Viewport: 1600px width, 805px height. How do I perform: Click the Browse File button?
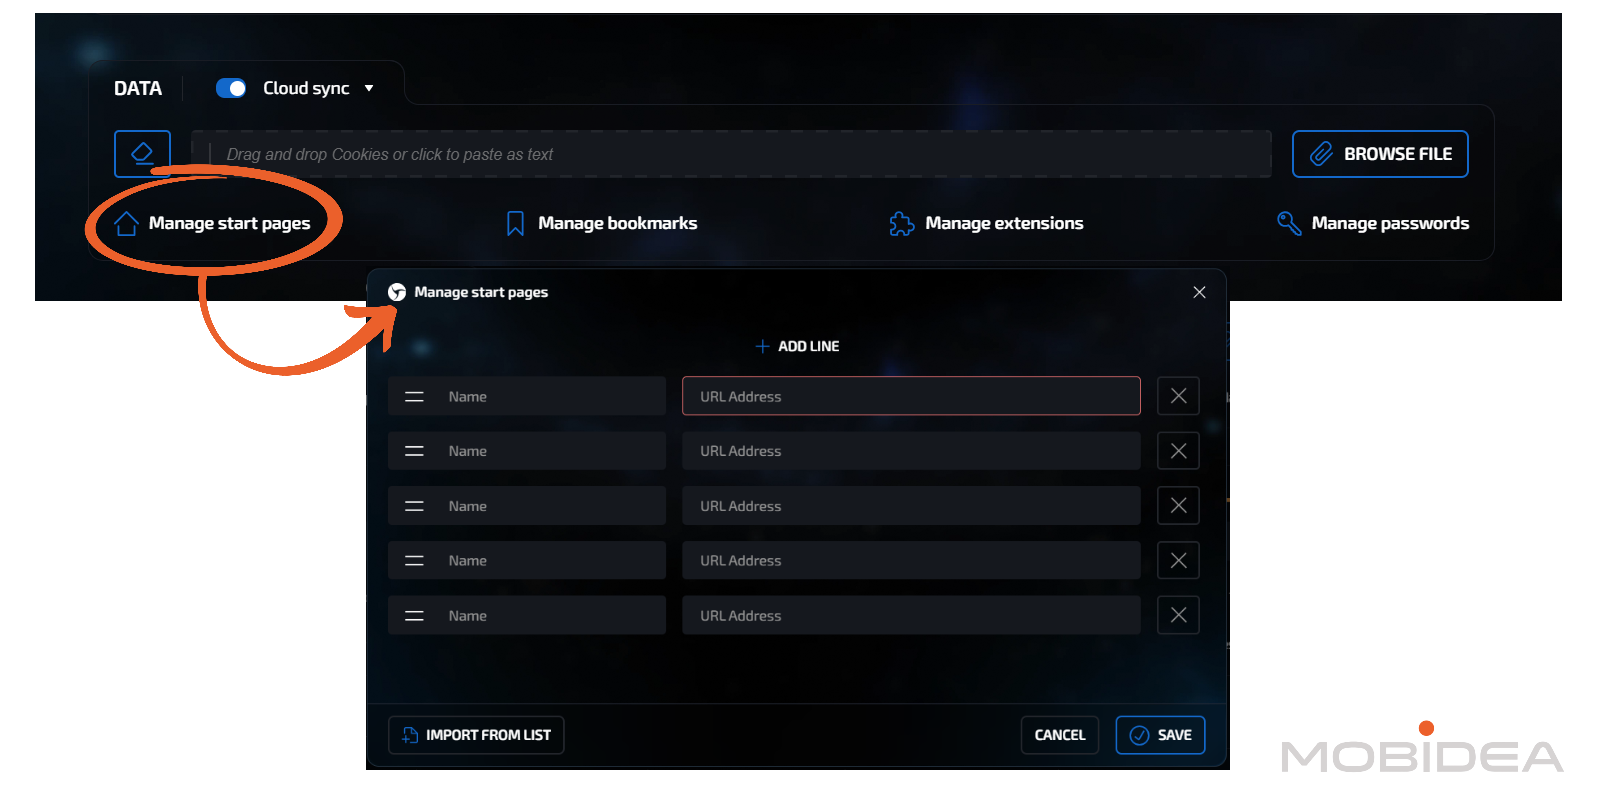tap(1379, 154)
